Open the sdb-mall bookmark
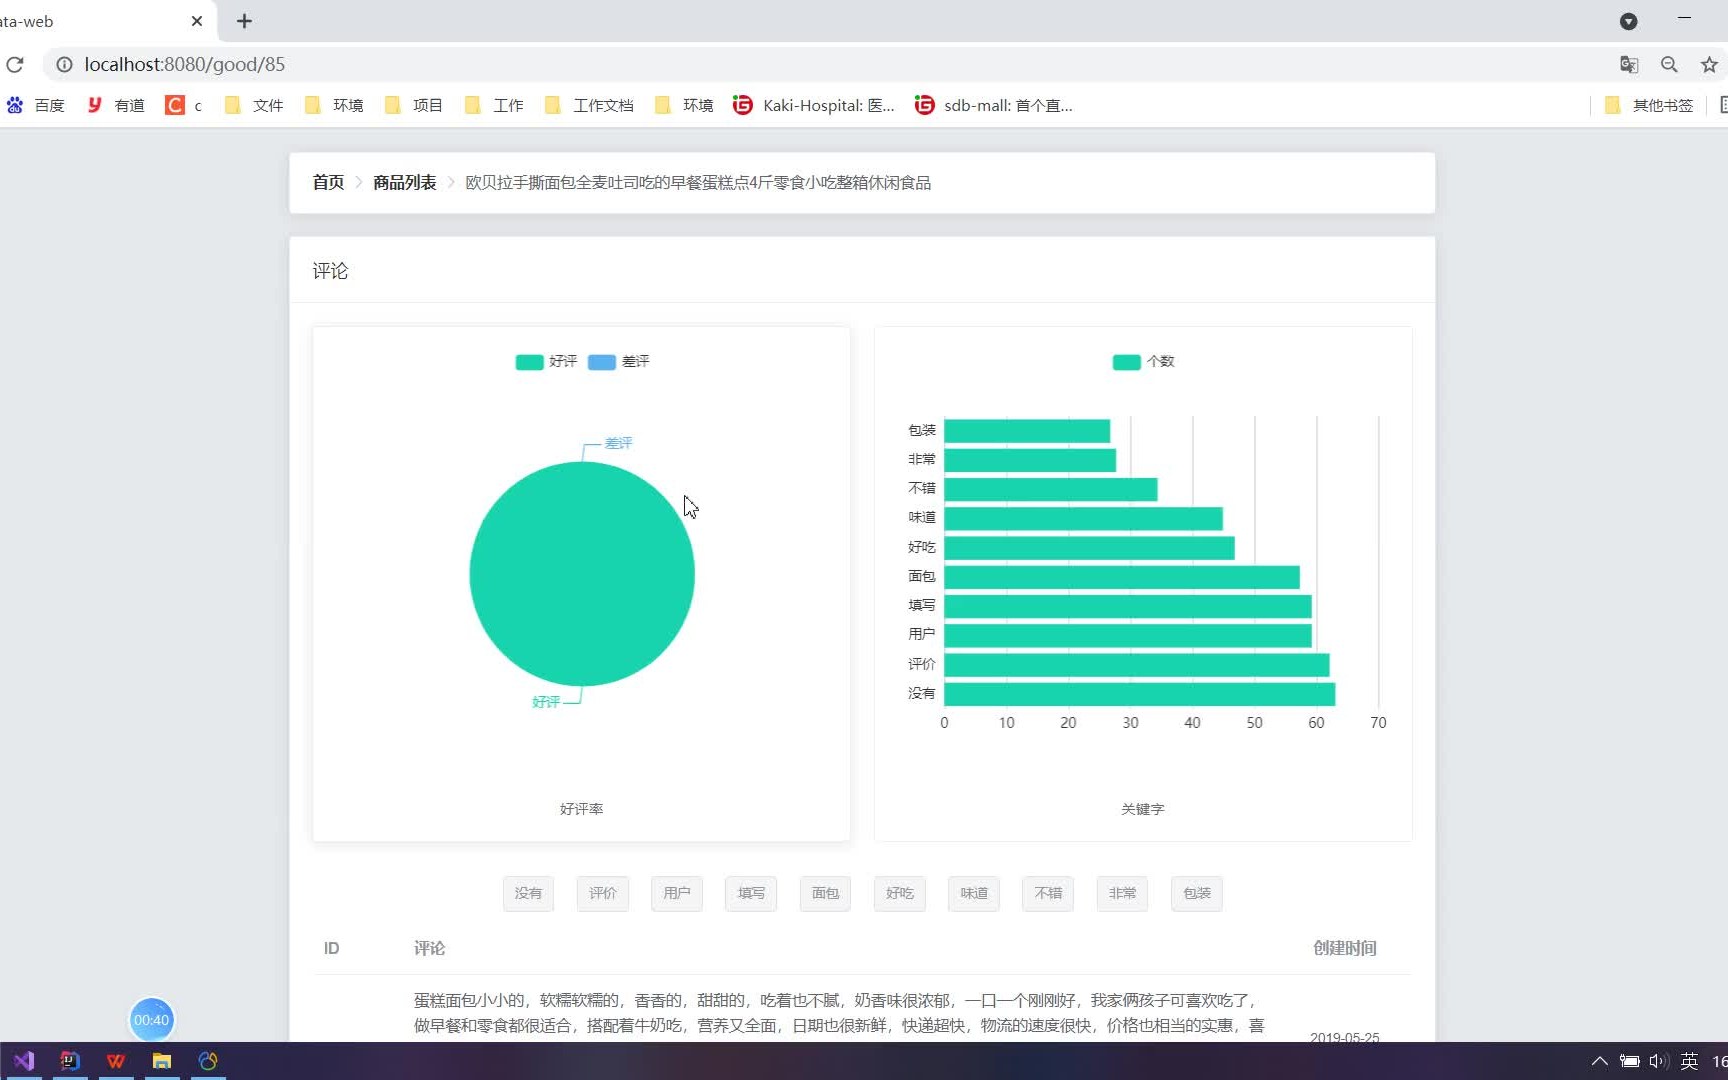Image resolution: width=1728 pixels, height=1080 pixels. 993,105
